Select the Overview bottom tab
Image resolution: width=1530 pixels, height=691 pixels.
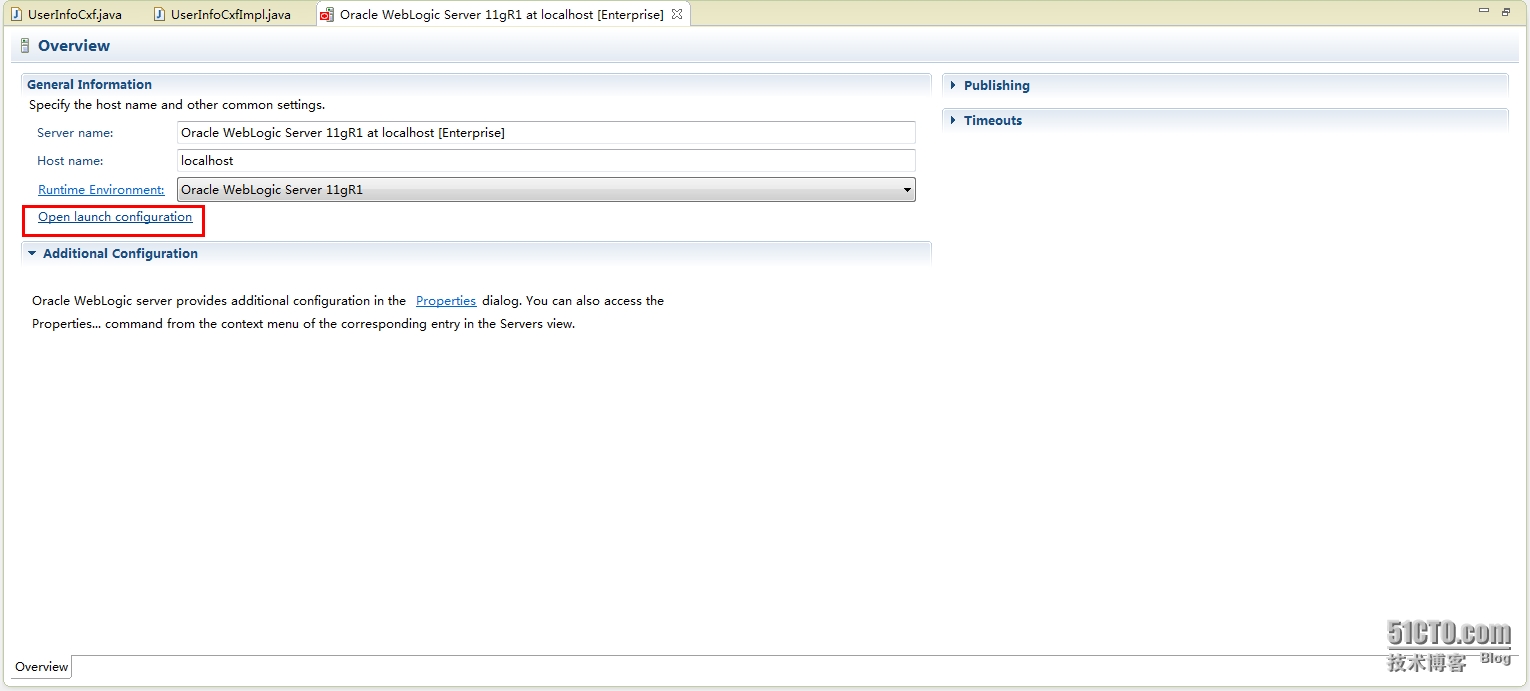click(42, 667)
